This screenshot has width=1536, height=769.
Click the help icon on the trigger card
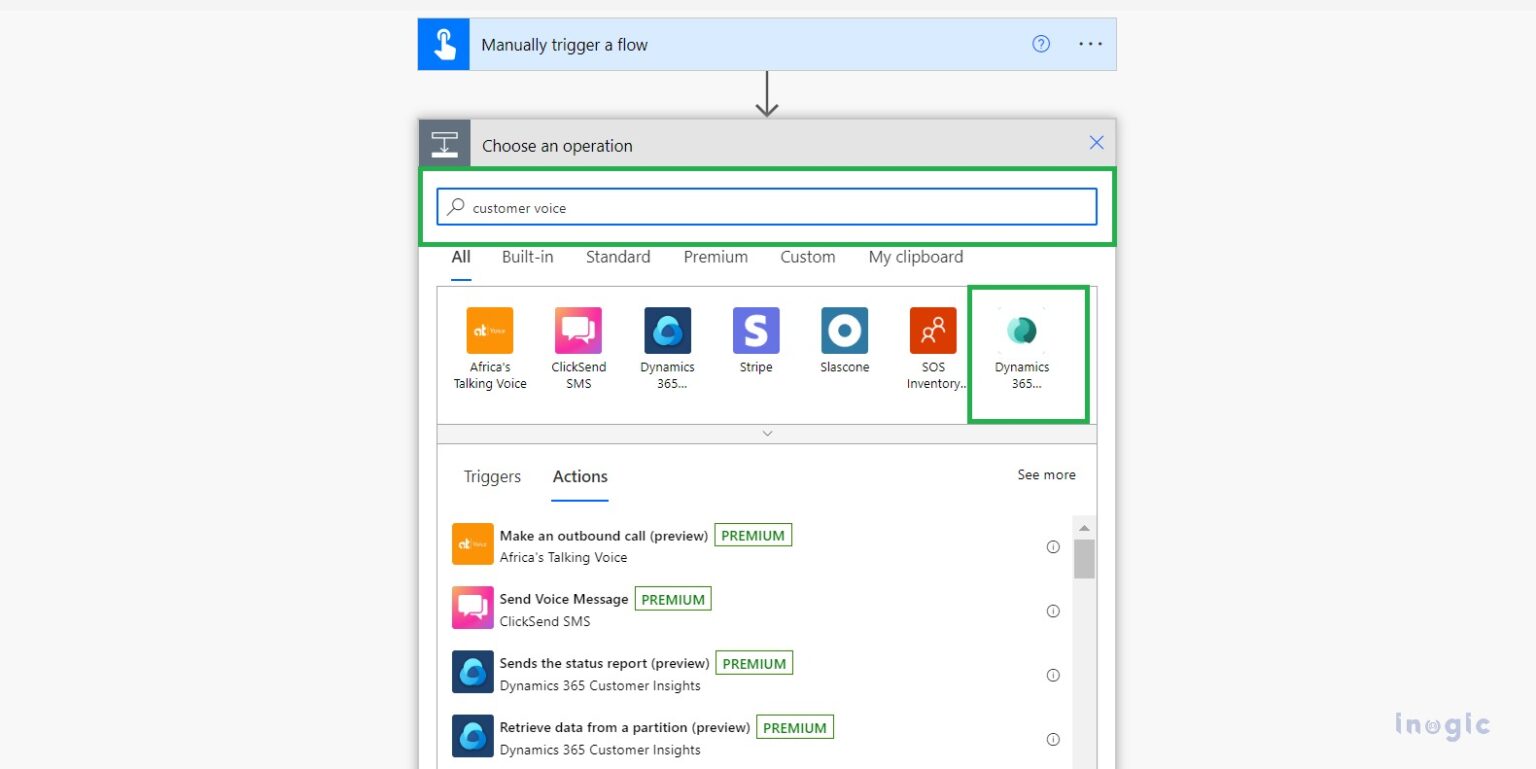pos(1041,44)
